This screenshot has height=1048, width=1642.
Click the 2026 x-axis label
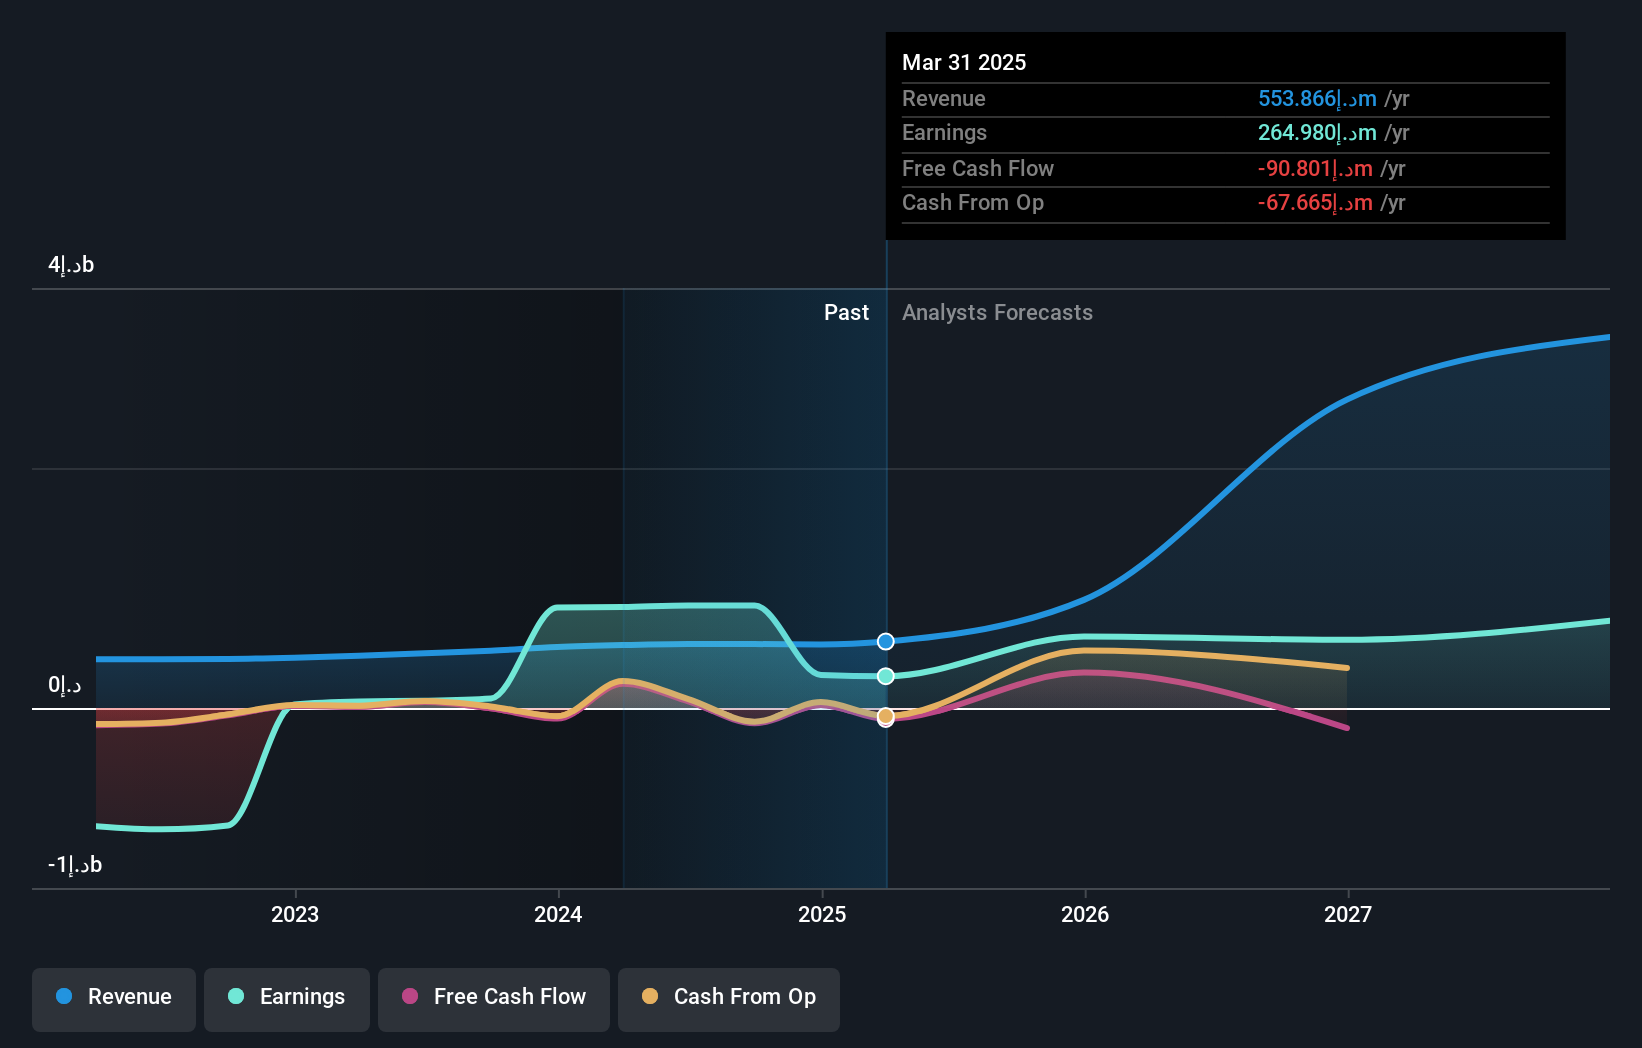(x=1085, y=914)
